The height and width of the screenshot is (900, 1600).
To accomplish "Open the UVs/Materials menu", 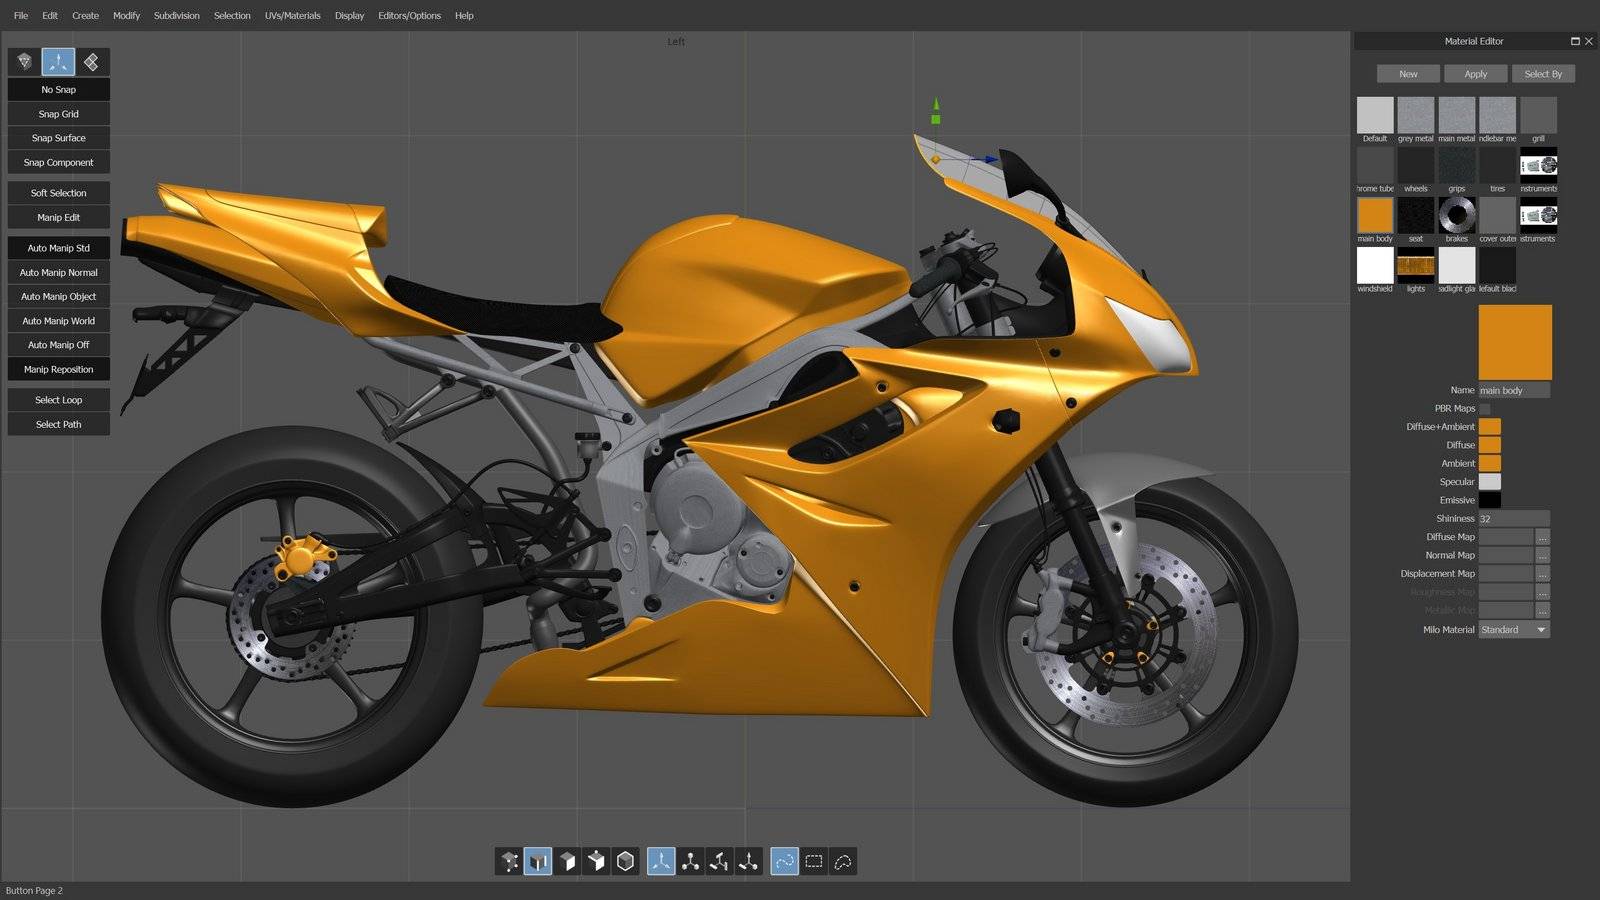I will point(292,16).
